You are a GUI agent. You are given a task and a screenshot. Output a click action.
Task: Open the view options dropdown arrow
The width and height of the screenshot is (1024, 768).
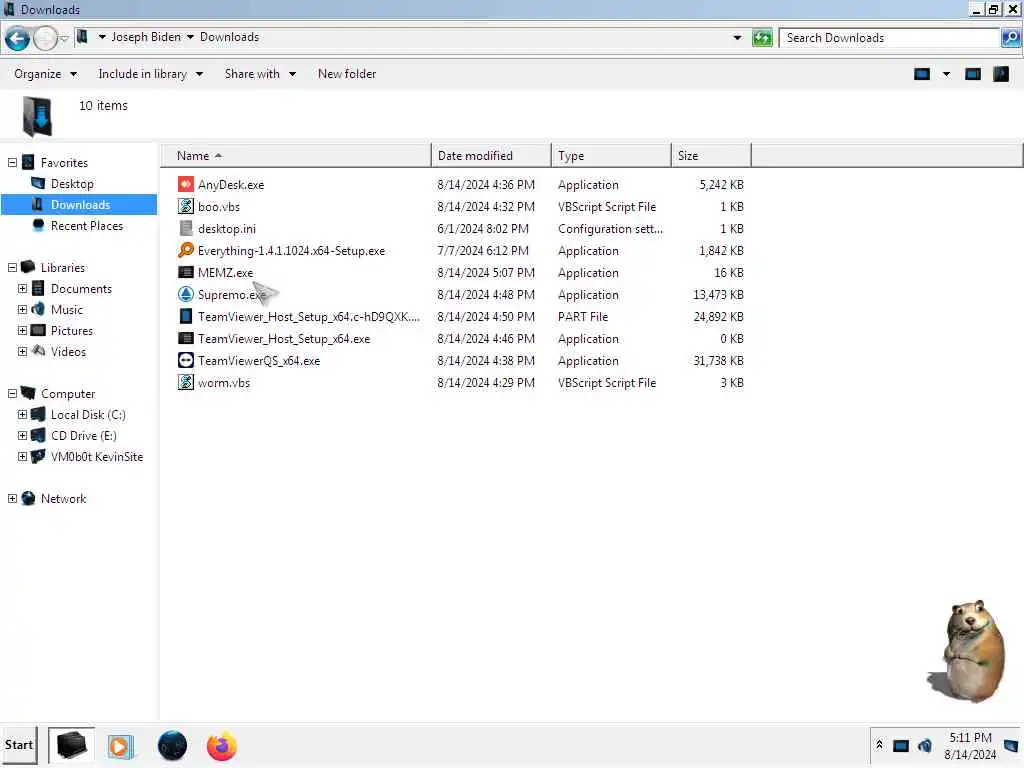tap(946, 74)
